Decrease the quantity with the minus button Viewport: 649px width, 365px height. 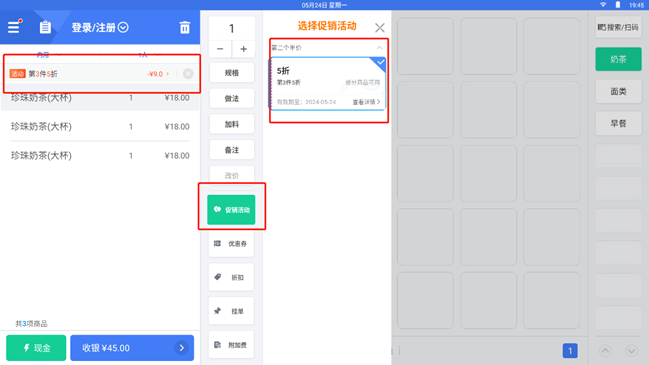pyautogui.click(x=220, y=49)
